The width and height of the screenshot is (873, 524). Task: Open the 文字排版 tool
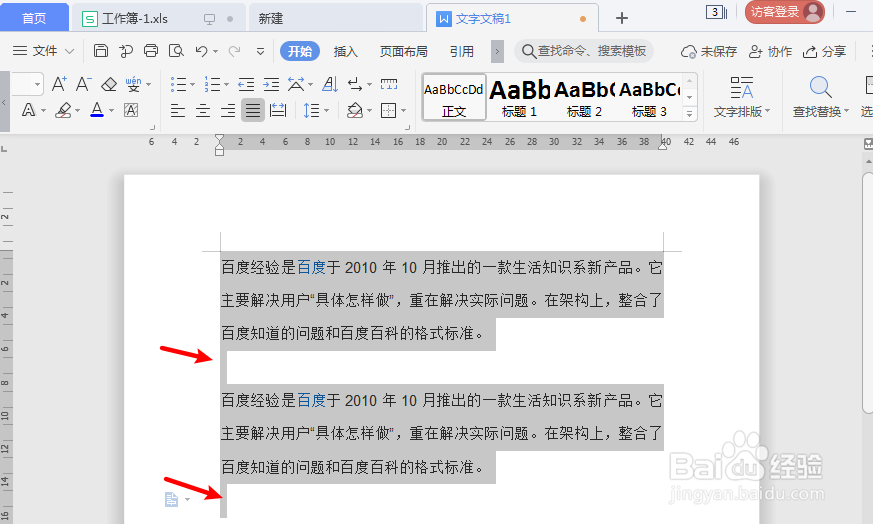(742, 96)
